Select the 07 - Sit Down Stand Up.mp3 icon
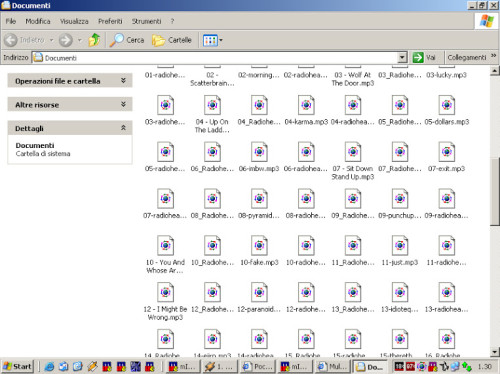 click(x=353, y=152)
